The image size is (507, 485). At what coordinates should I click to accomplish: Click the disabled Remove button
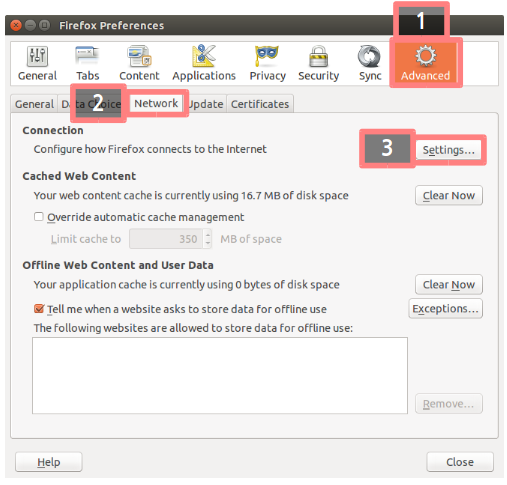click(449, 404)
